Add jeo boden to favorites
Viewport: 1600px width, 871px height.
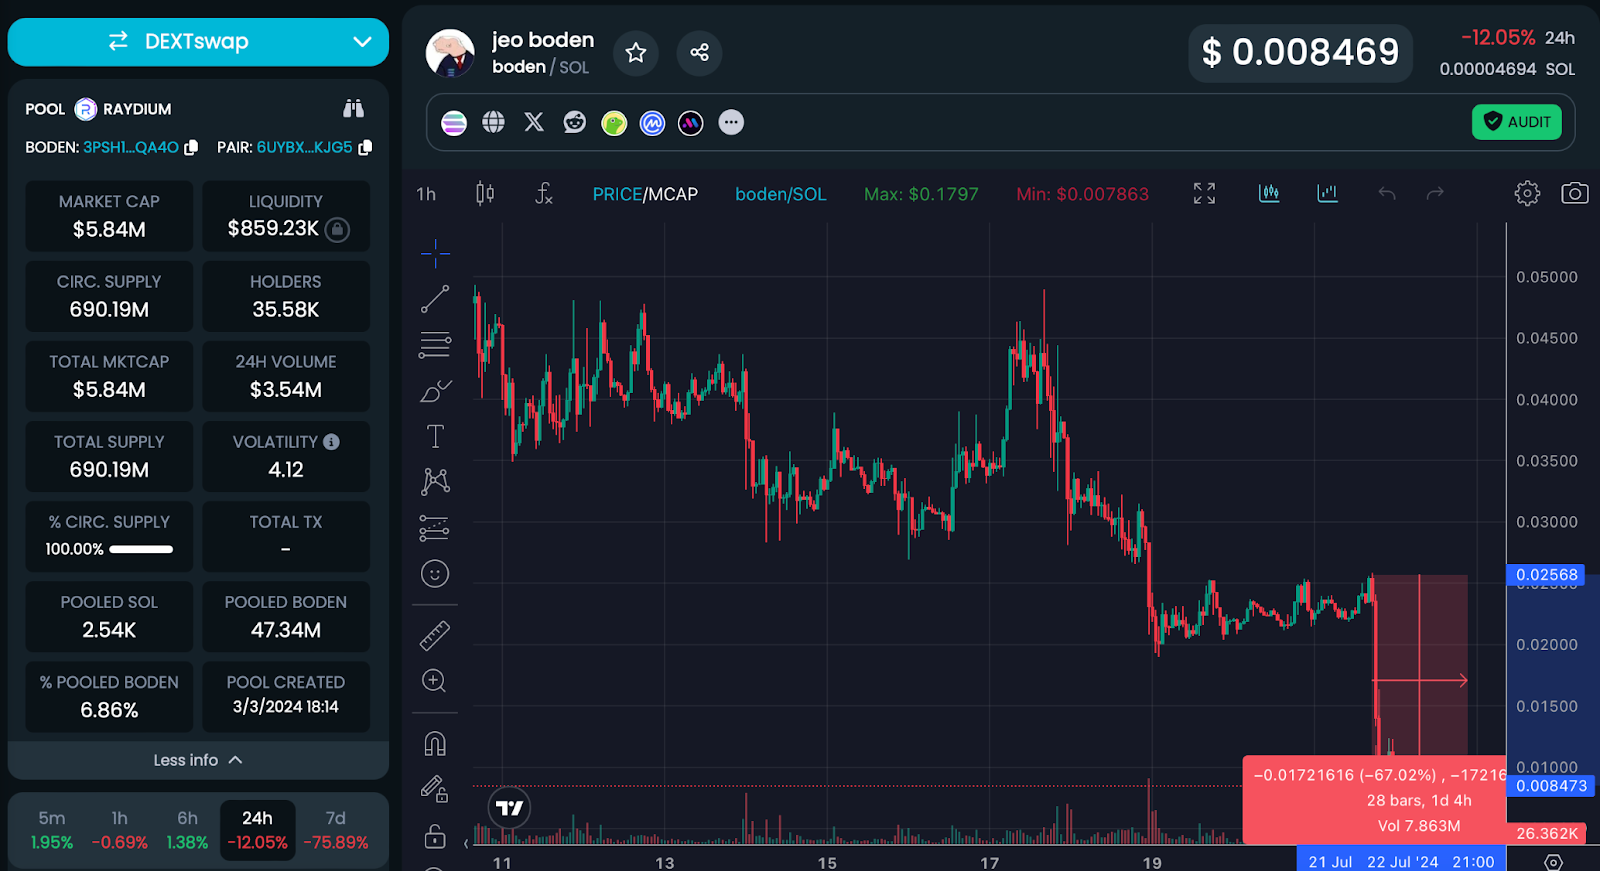pos(636,53)
